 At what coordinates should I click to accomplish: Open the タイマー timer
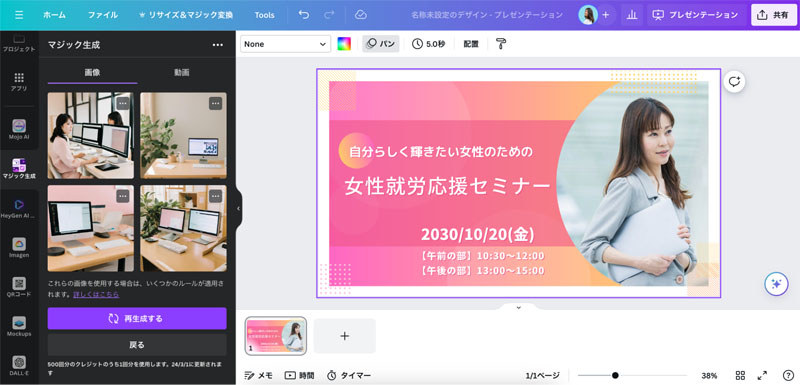349,375
